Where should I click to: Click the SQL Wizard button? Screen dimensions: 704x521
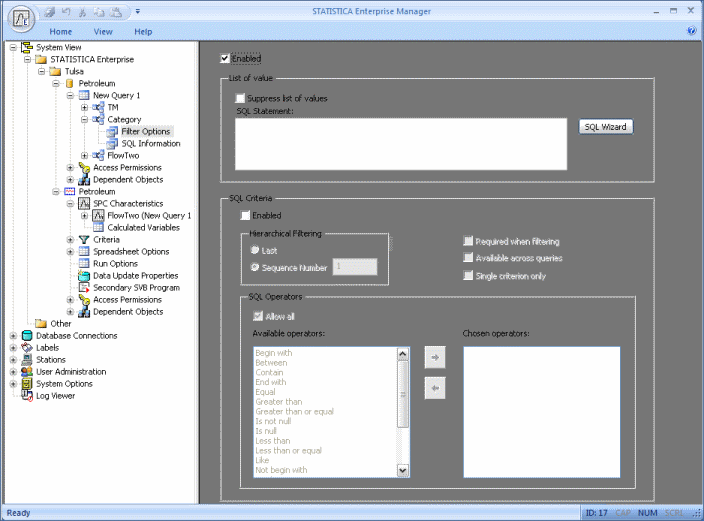[606, 127]
